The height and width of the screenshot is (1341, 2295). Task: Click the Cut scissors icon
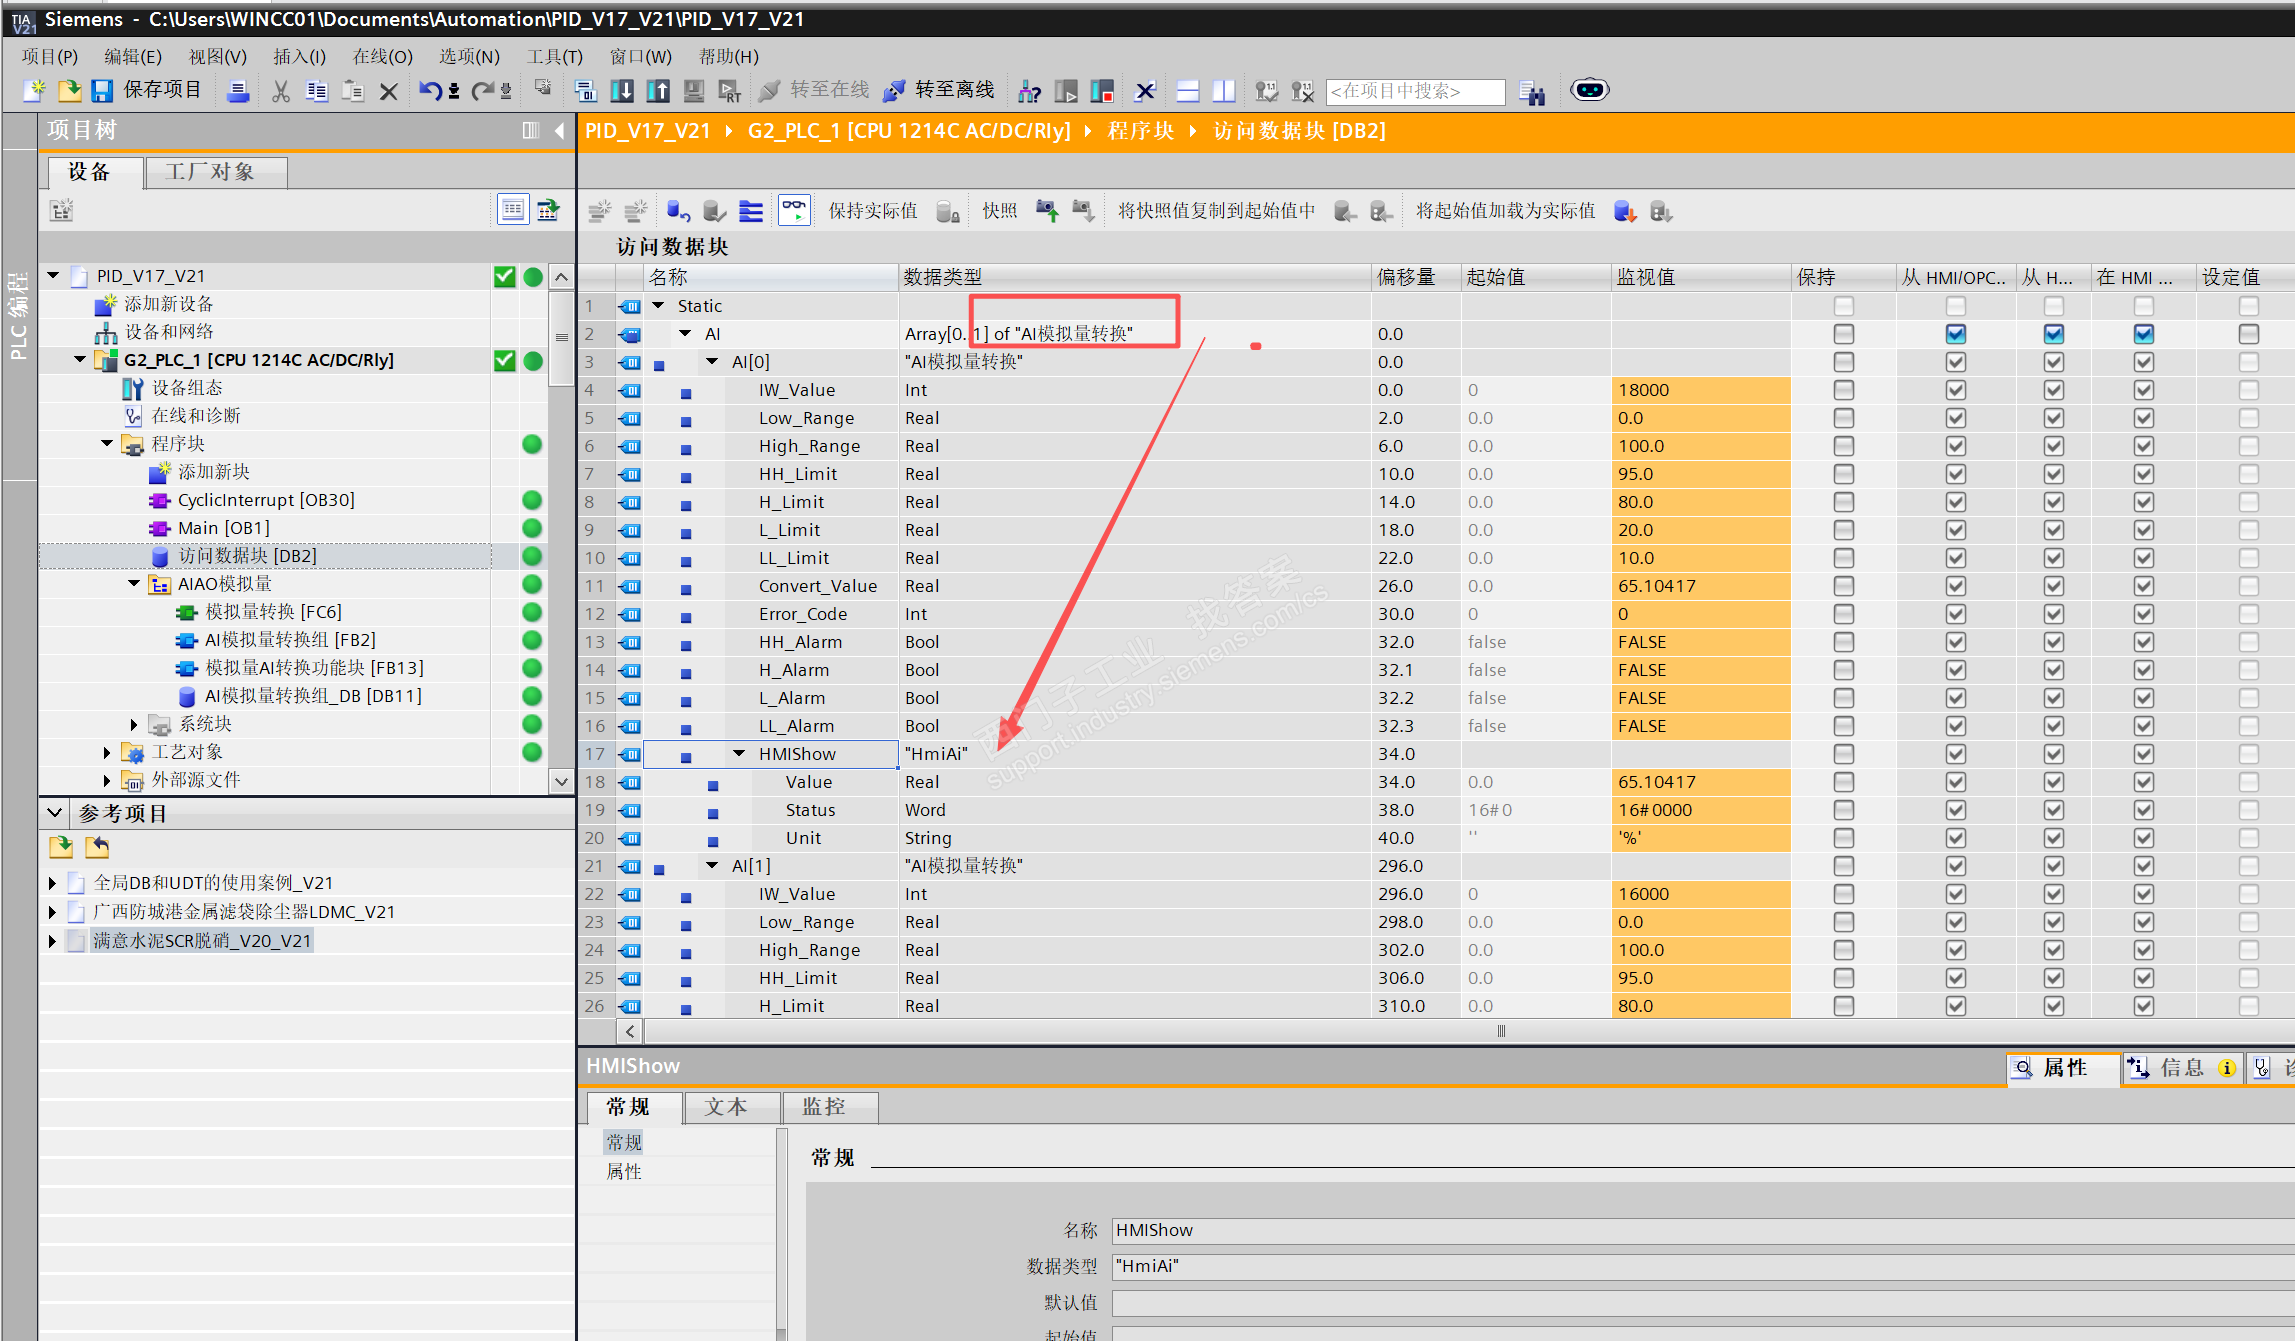281,91
